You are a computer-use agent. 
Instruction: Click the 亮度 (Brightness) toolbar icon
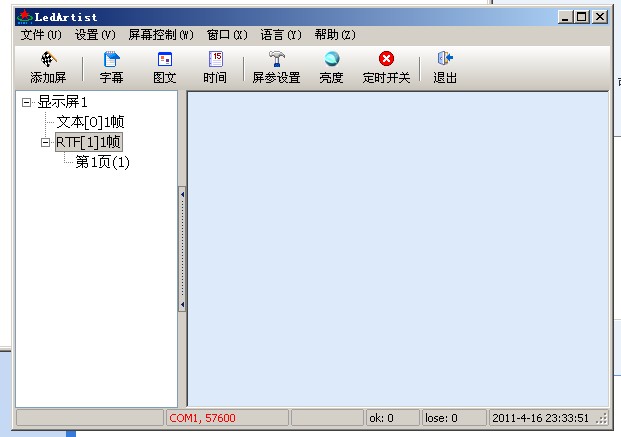coord(331,60)
